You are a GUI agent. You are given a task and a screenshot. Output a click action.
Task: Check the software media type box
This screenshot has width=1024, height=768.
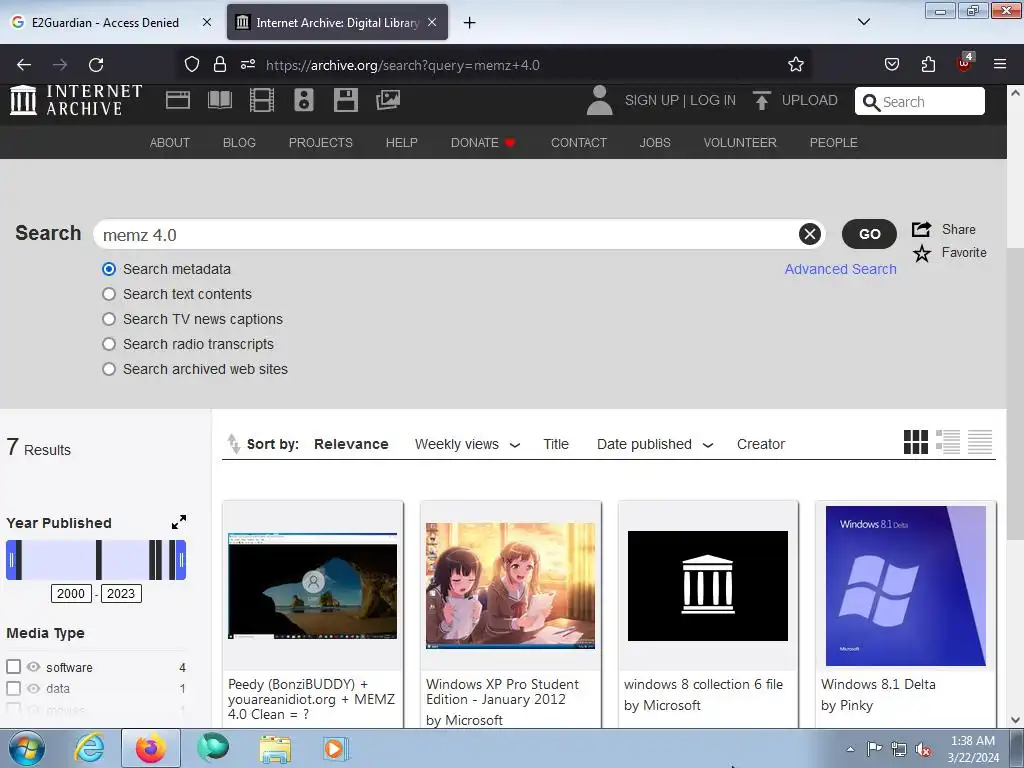[13, 667]
